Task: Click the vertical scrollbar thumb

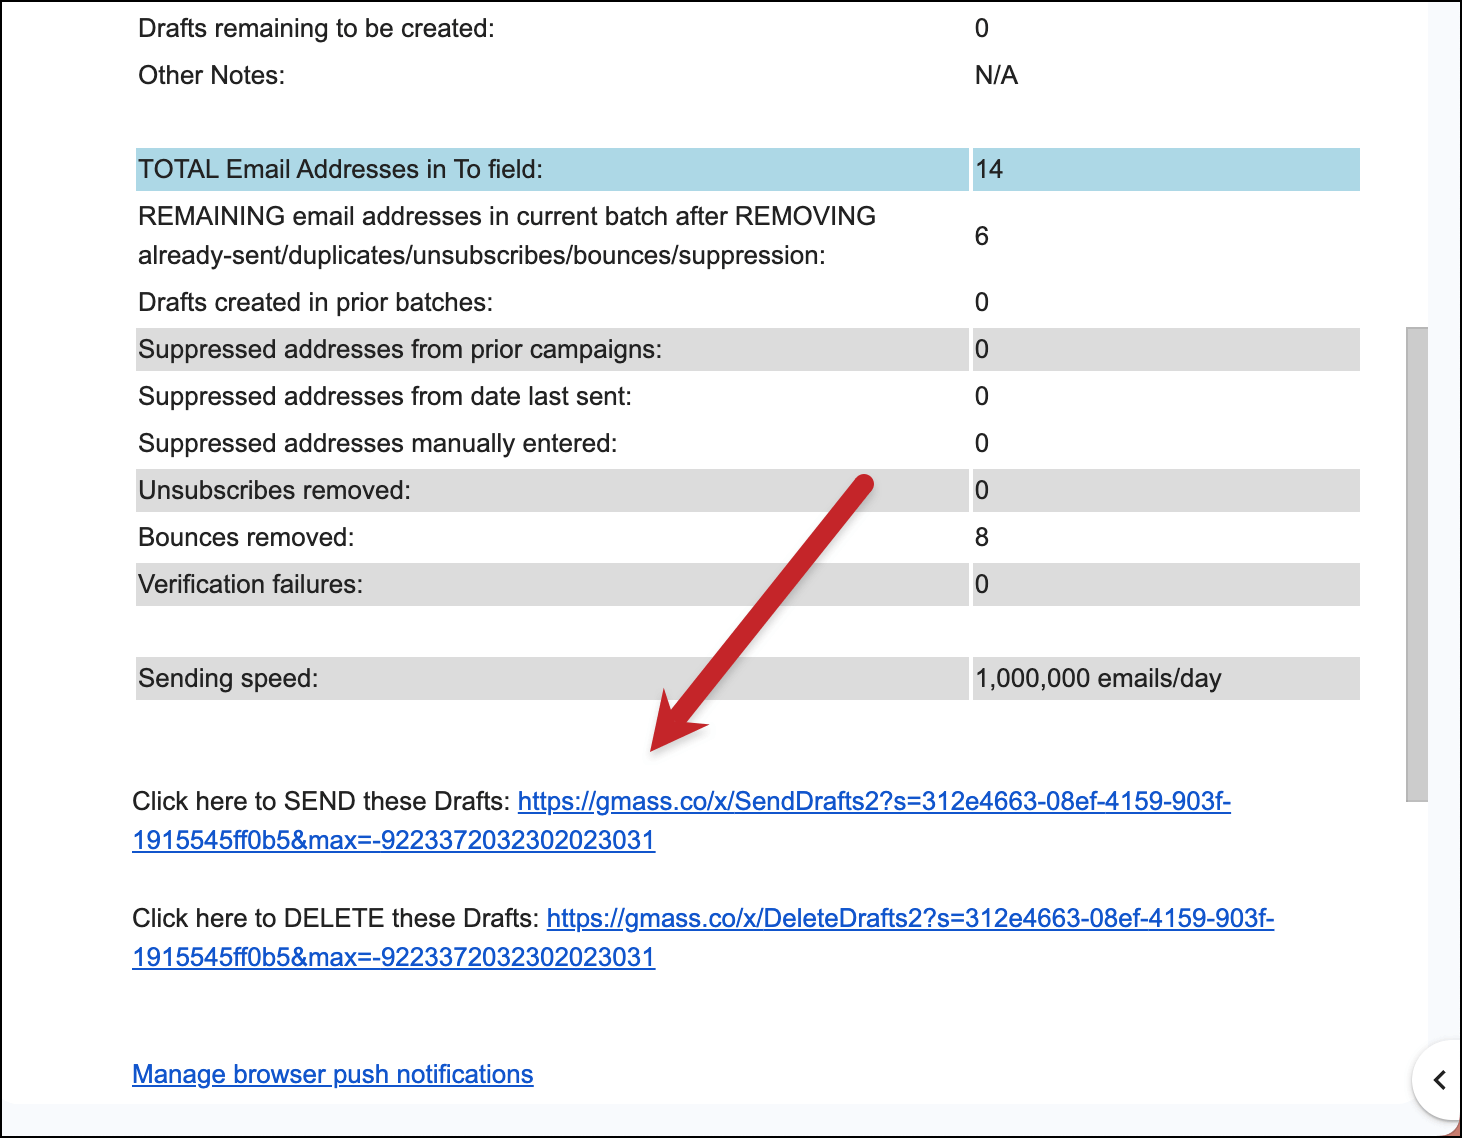Action: click(x=1416, y=564)
